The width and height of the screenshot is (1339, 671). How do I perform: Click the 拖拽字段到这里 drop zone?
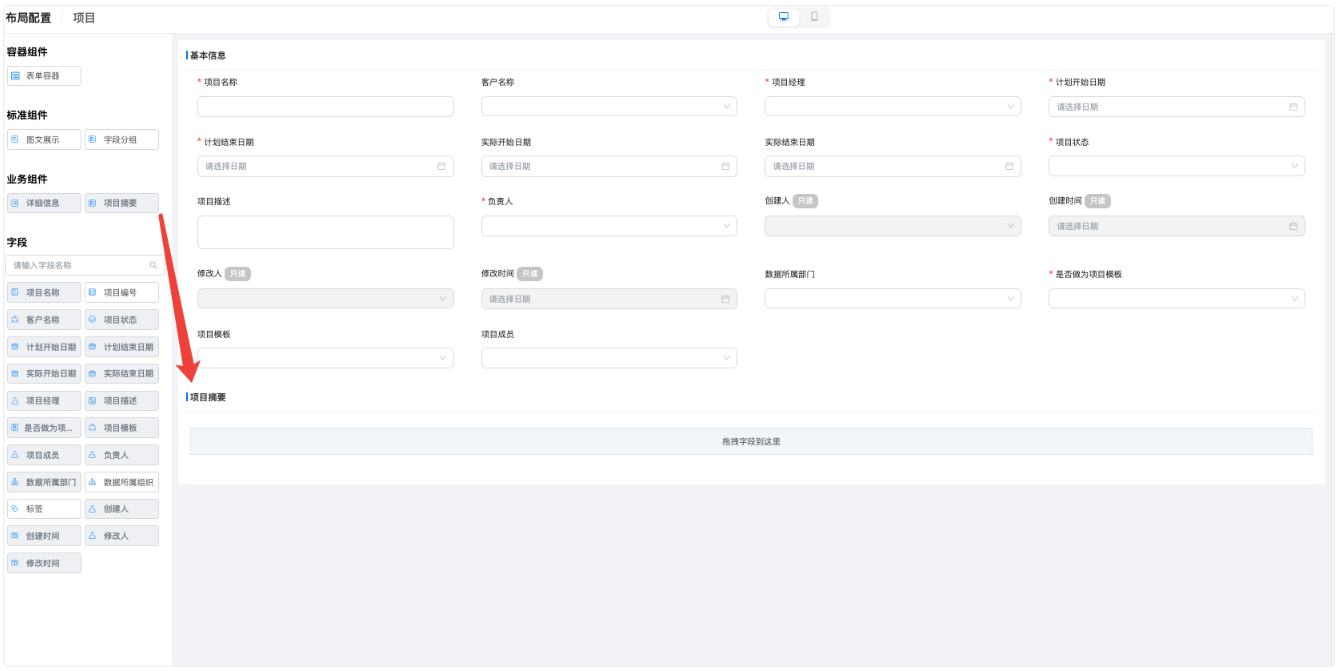point(751,441)
